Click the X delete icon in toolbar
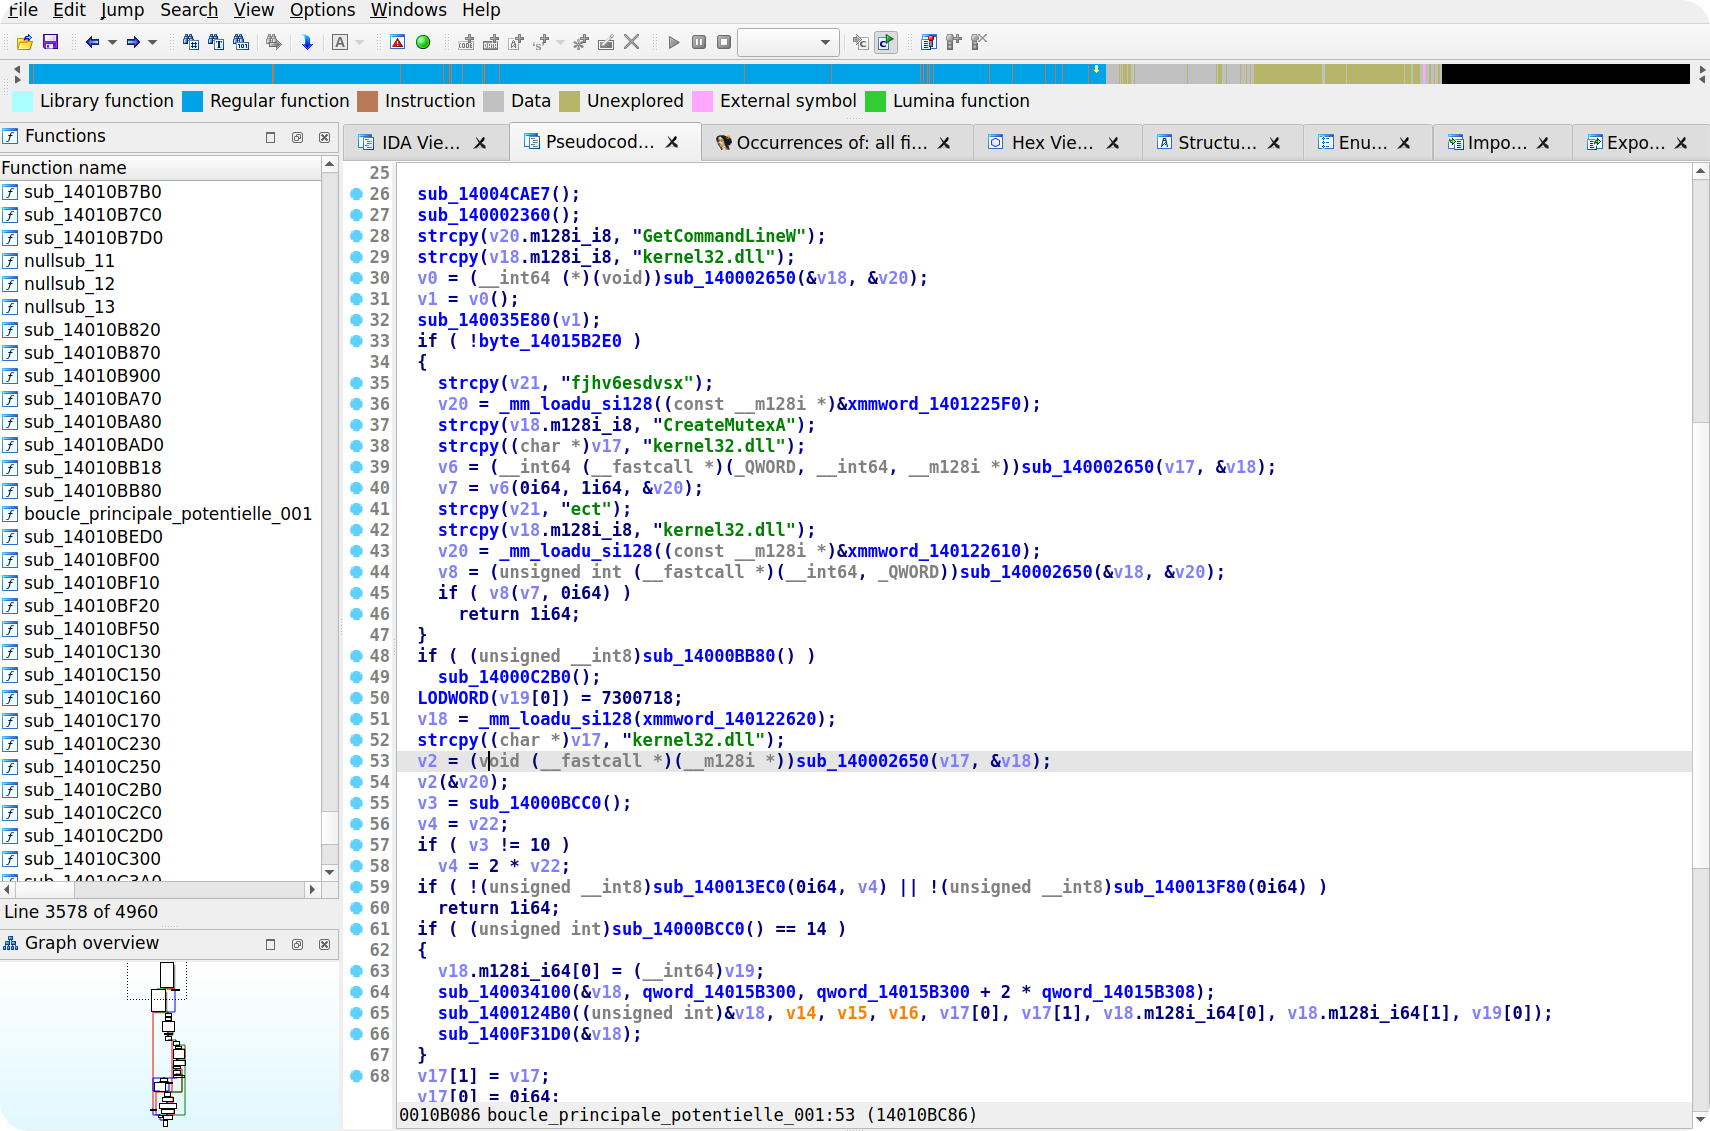 632,42
